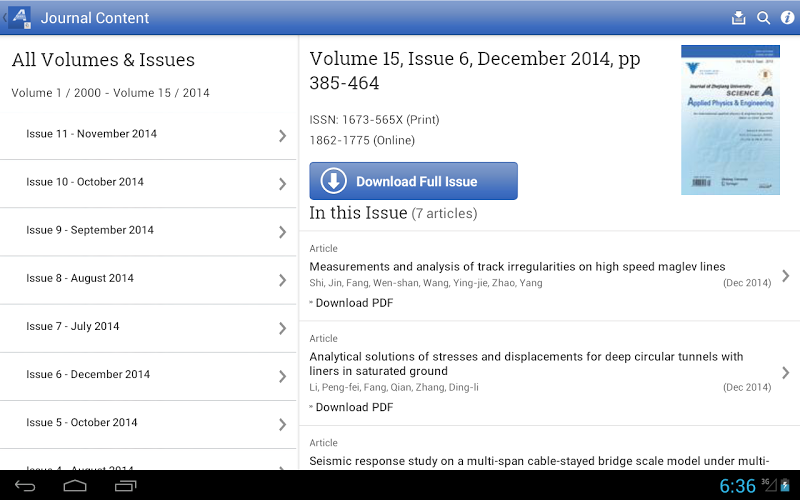Image resolution: width=800 pixels, height=500 pixels.
Task: Expand Issue 10 - October 2014 chevron
Action: (283, 183)
